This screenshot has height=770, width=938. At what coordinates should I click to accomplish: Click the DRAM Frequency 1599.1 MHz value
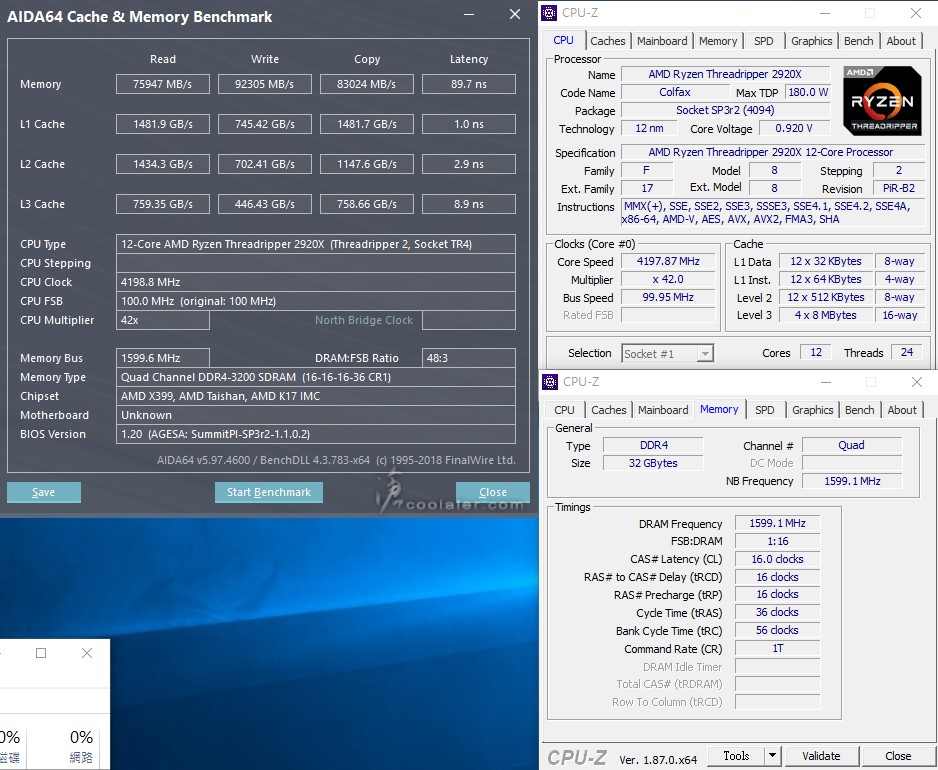coord(777,523)
